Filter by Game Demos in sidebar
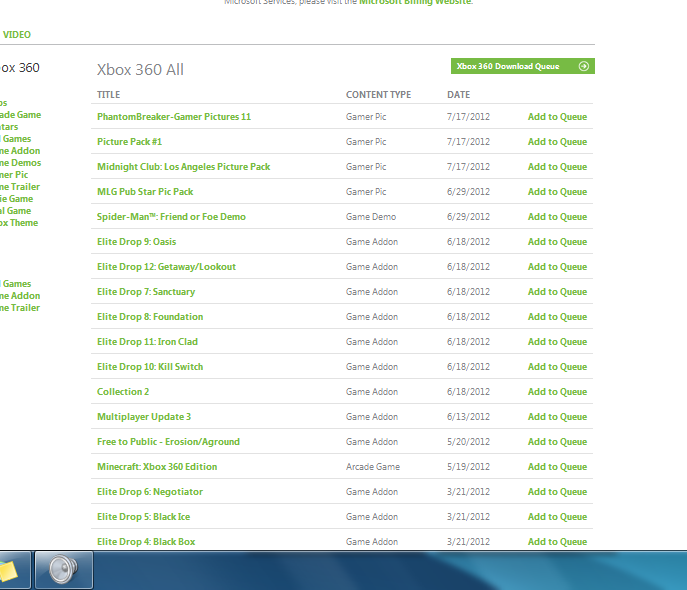The image size is (687, 590). pos(21,163)
